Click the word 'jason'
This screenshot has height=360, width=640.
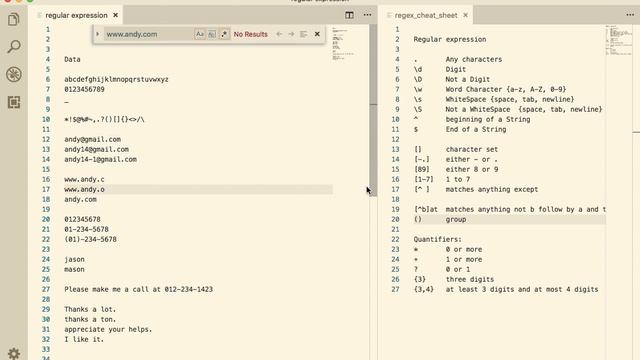coord(74,259)
